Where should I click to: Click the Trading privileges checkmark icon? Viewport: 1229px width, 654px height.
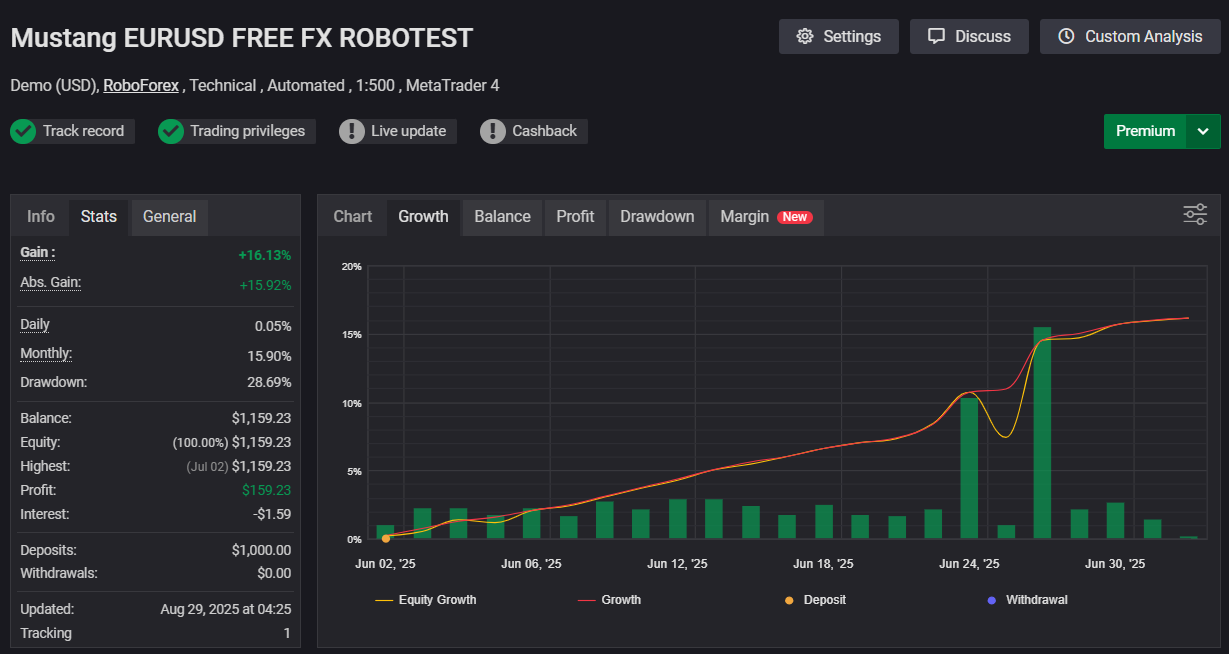click(x=171, y=131)
